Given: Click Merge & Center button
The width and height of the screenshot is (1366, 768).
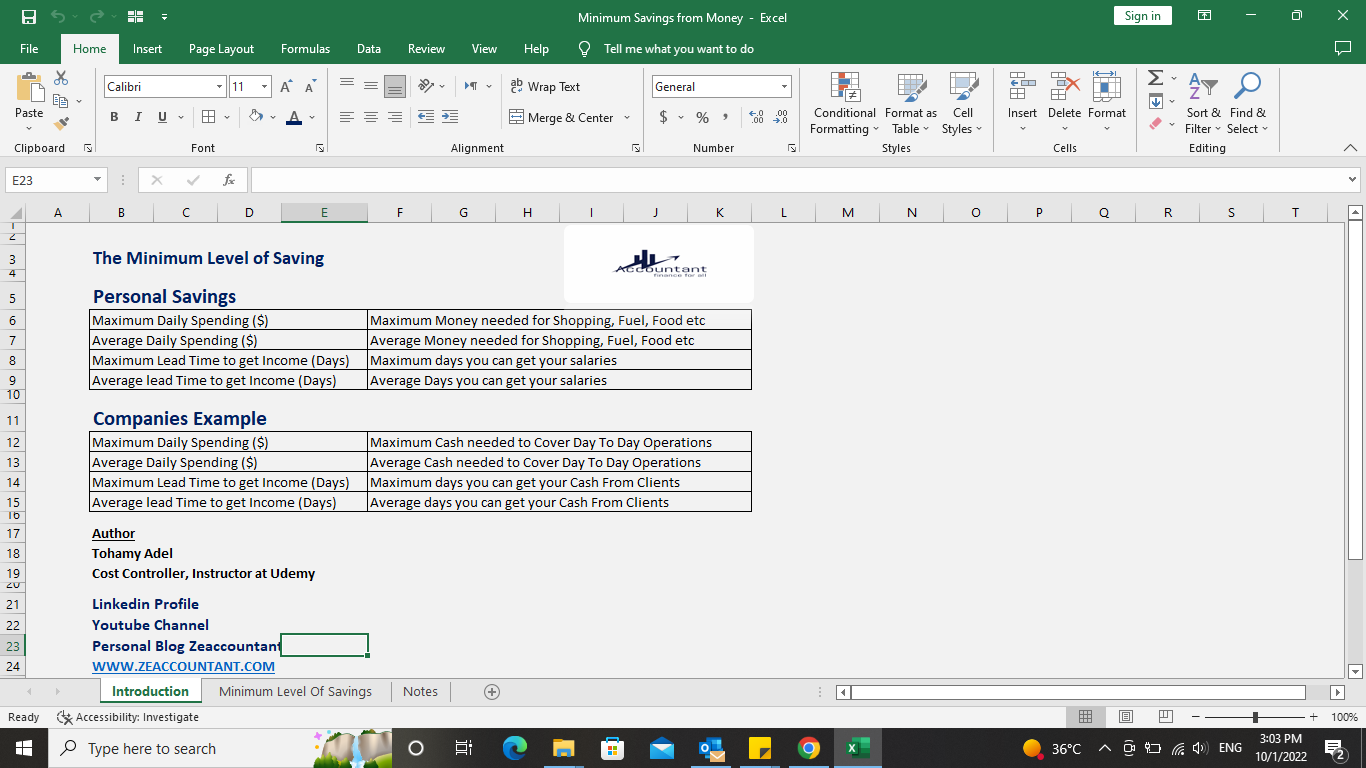Looking at the screenshot, I should click(x=562, y=117).
